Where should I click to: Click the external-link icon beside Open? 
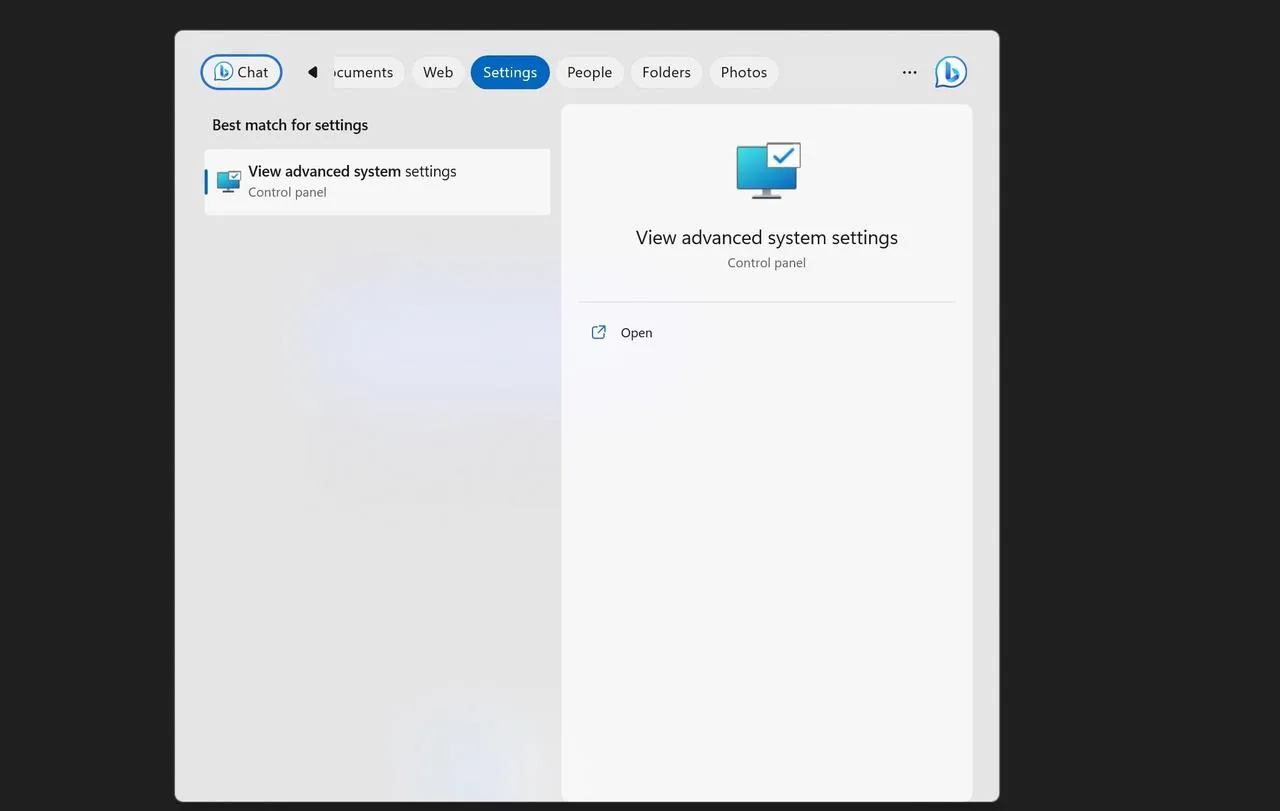tap(599, 333)
